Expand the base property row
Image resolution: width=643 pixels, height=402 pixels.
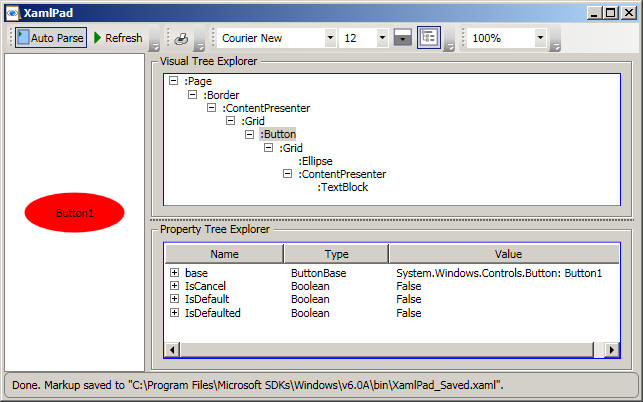click(x=174, y=272)
